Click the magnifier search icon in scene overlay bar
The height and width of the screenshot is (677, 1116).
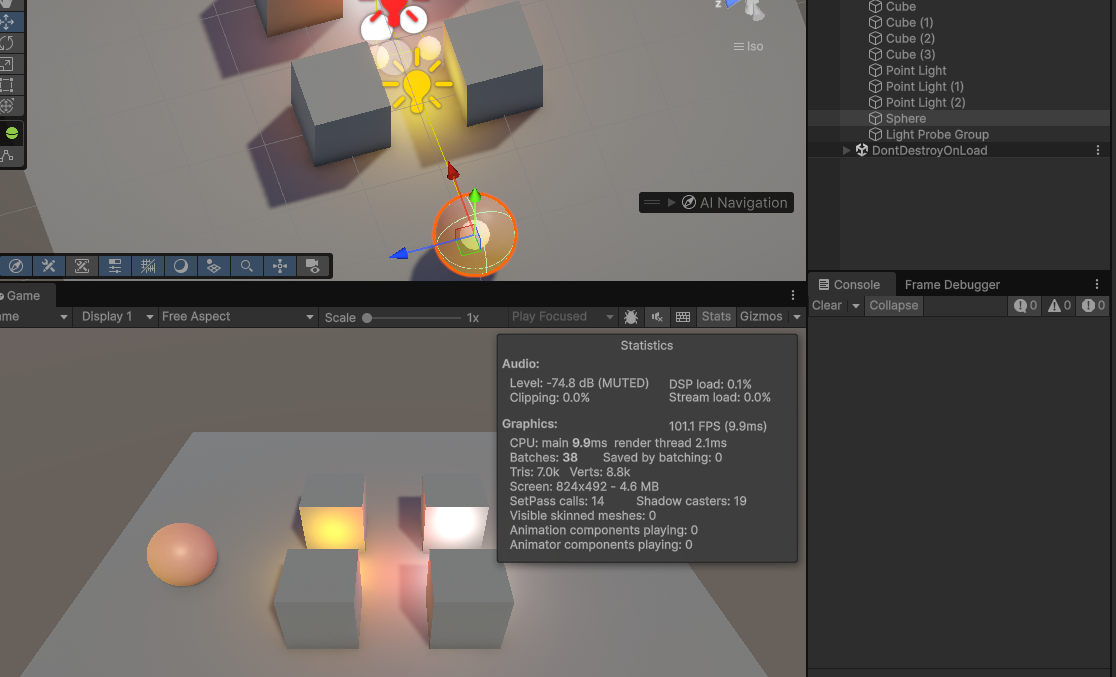246,266
